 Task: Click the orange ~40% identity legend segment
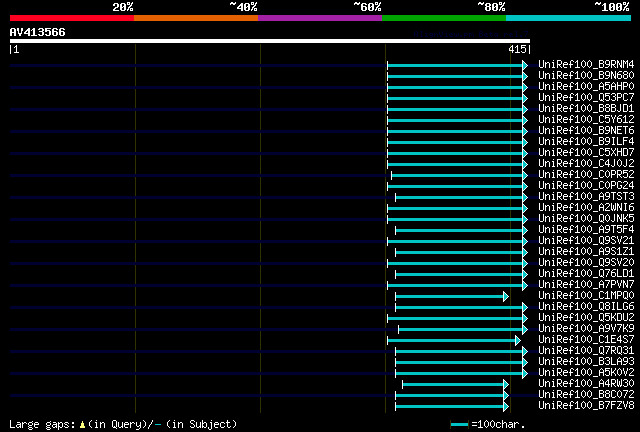pyautogui.click(x=196, y=18)
